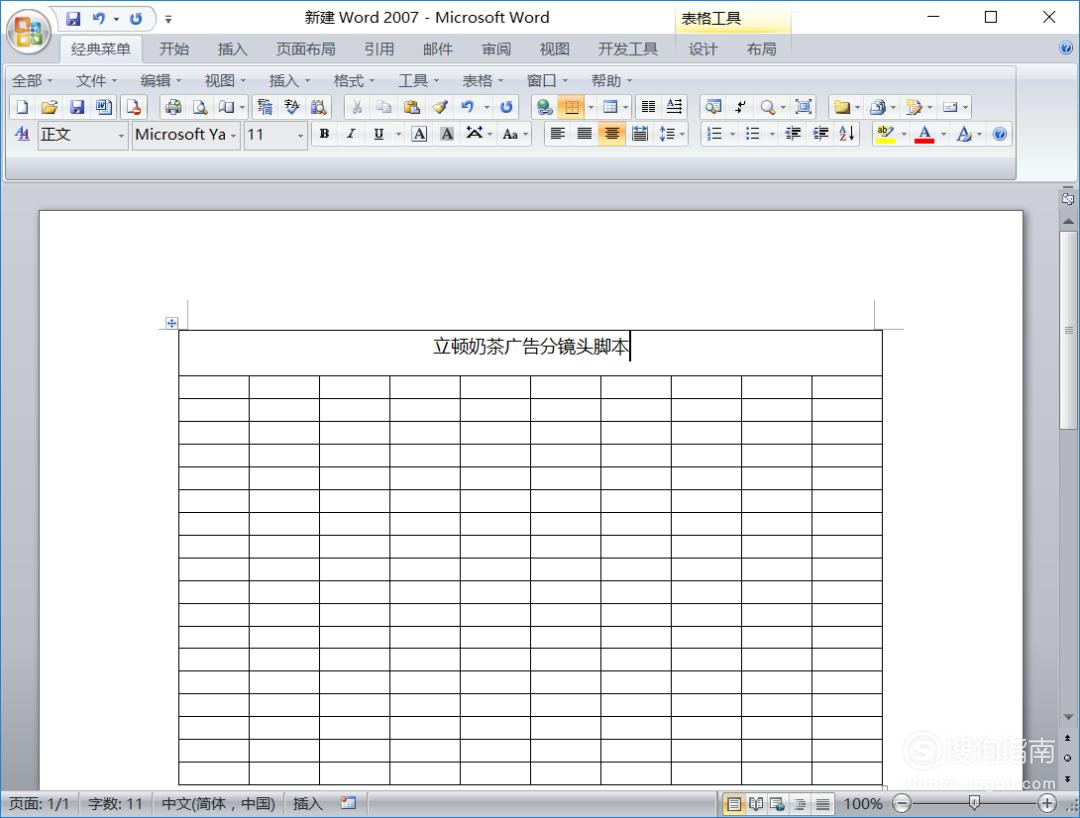Decrease indent with outdent icon
Viewport: 1080px width, 818px height.
click(793, 134)
